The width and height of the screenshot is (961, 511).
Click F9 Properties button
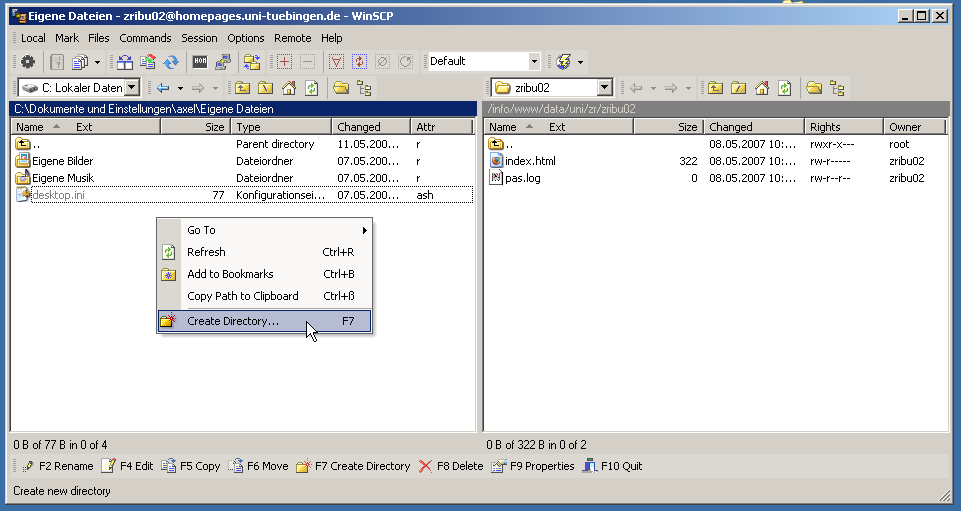point(533,466)
